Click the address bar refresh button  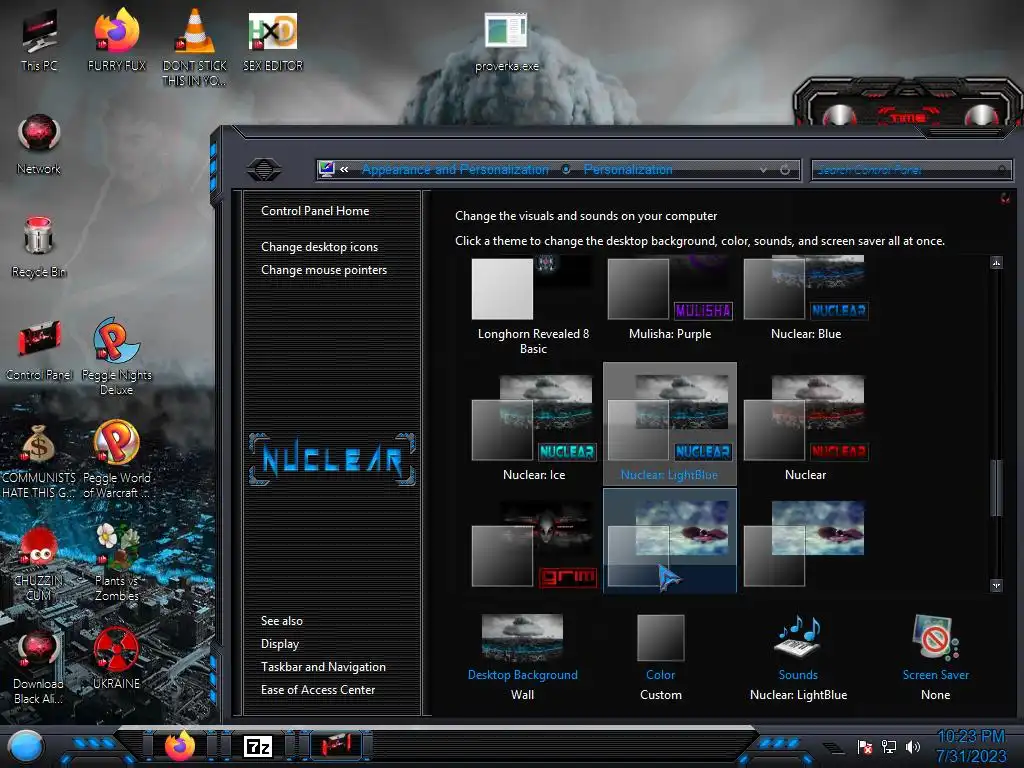pyautogui.click(x=785, y=170)
